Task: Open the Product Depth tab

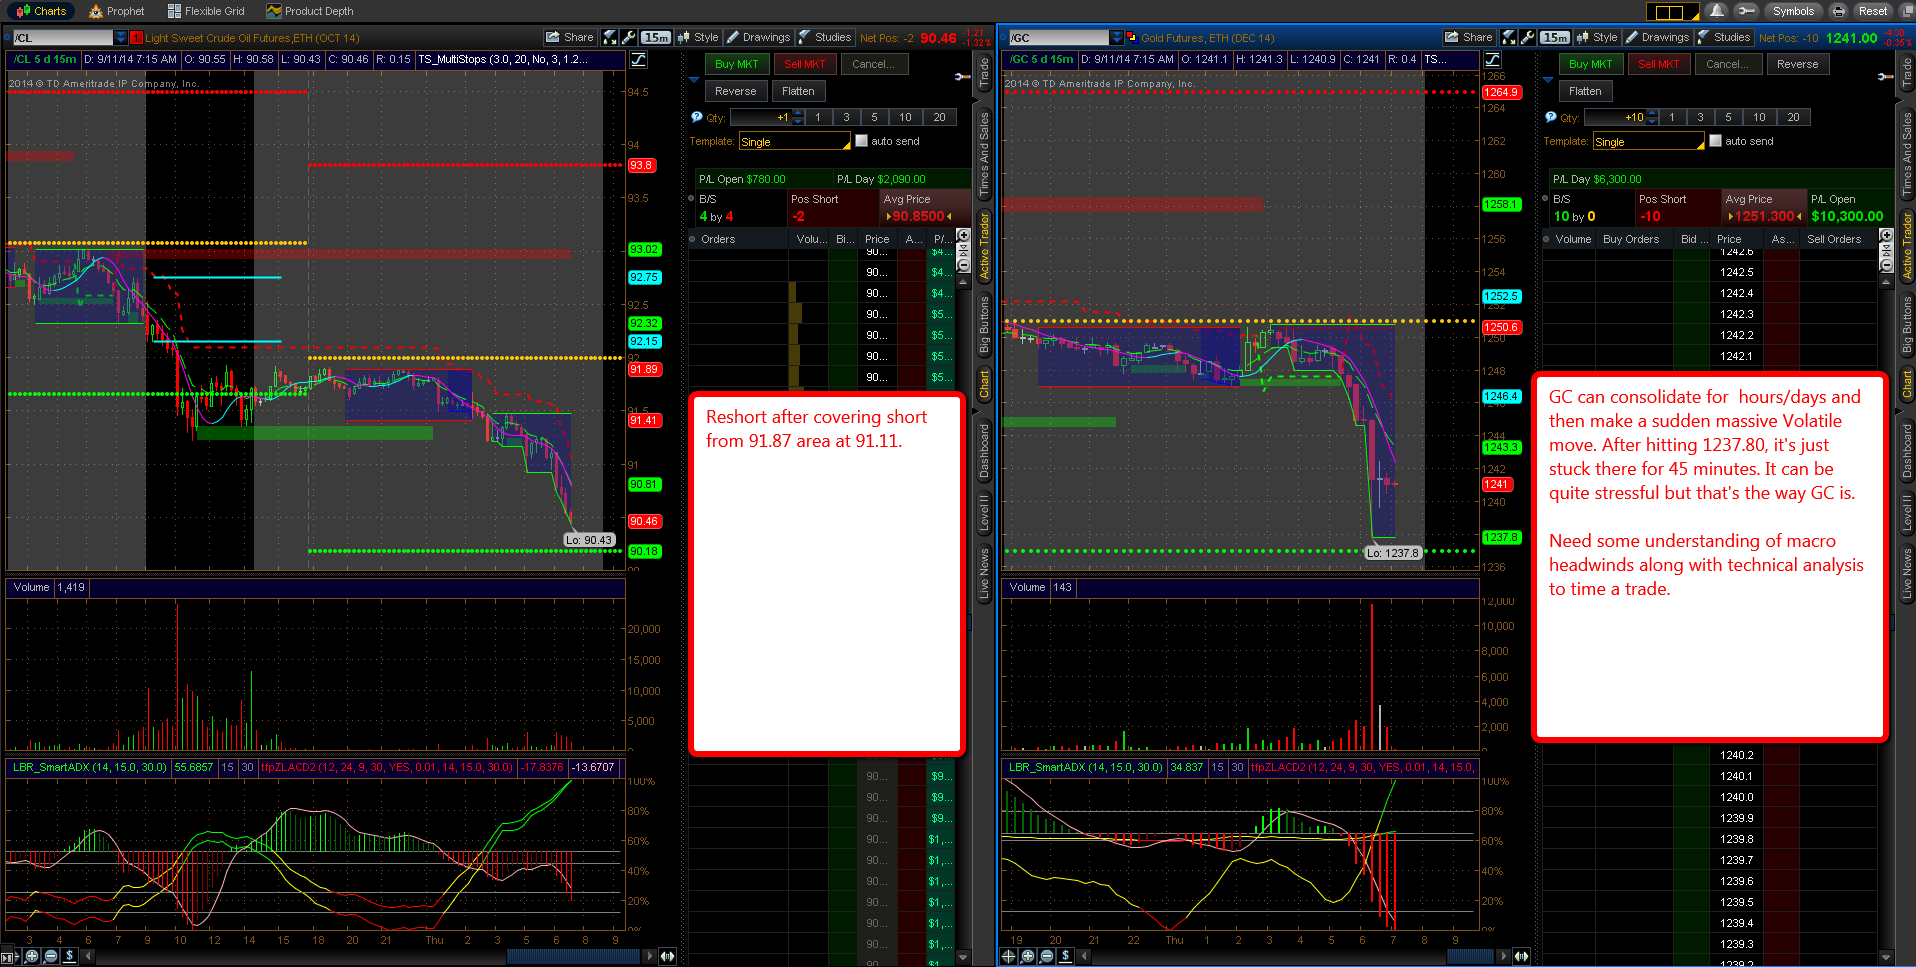Action: tap(310, 11)
